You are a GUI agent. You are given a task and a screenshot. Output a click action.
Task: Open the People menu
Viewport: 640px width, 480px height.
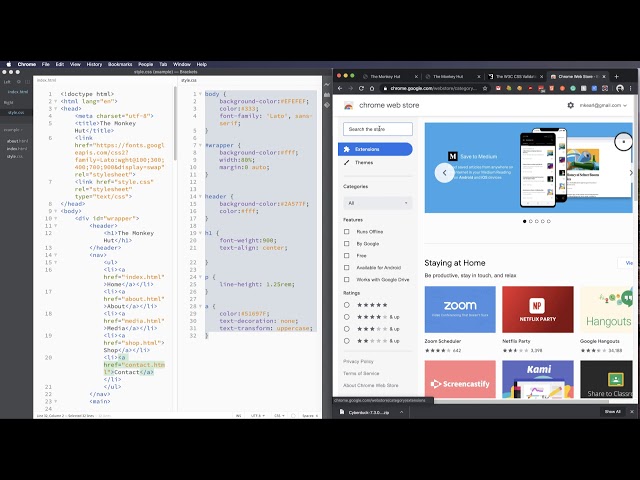pyautogui.click(x=145, y=64)
